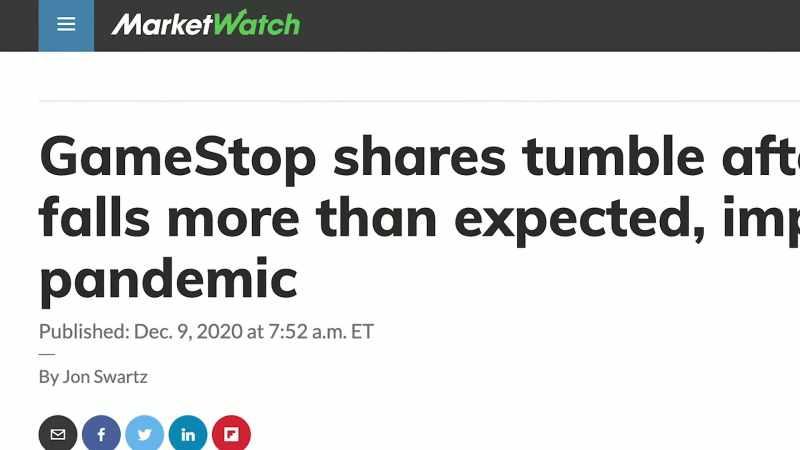Screen dimensions: 800x450
Task: Click the short dash under published date
Action: pyautogui.click(x=47, y=354)
